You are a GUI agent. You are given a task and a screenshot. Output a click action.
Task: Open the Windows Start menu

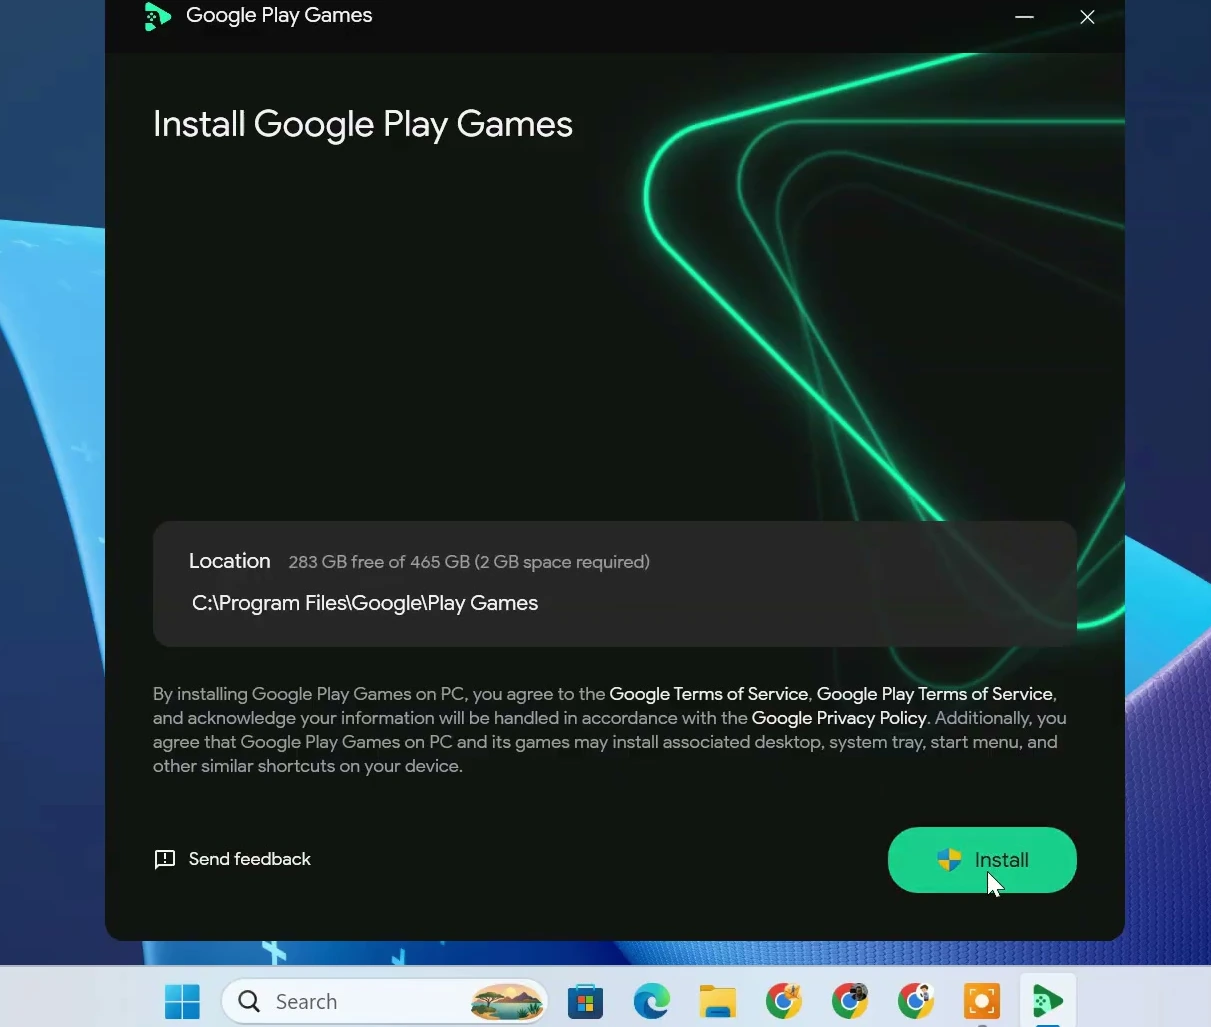(182, 1001)
